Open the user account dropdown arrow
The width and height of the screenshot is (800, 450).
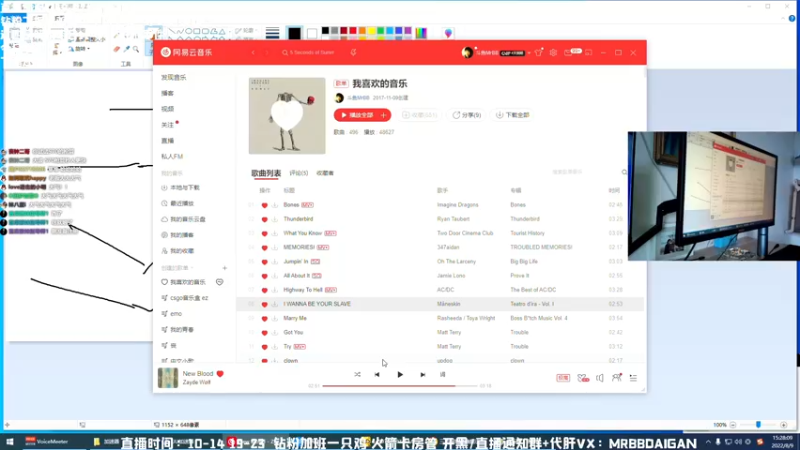tap(529, 53)
